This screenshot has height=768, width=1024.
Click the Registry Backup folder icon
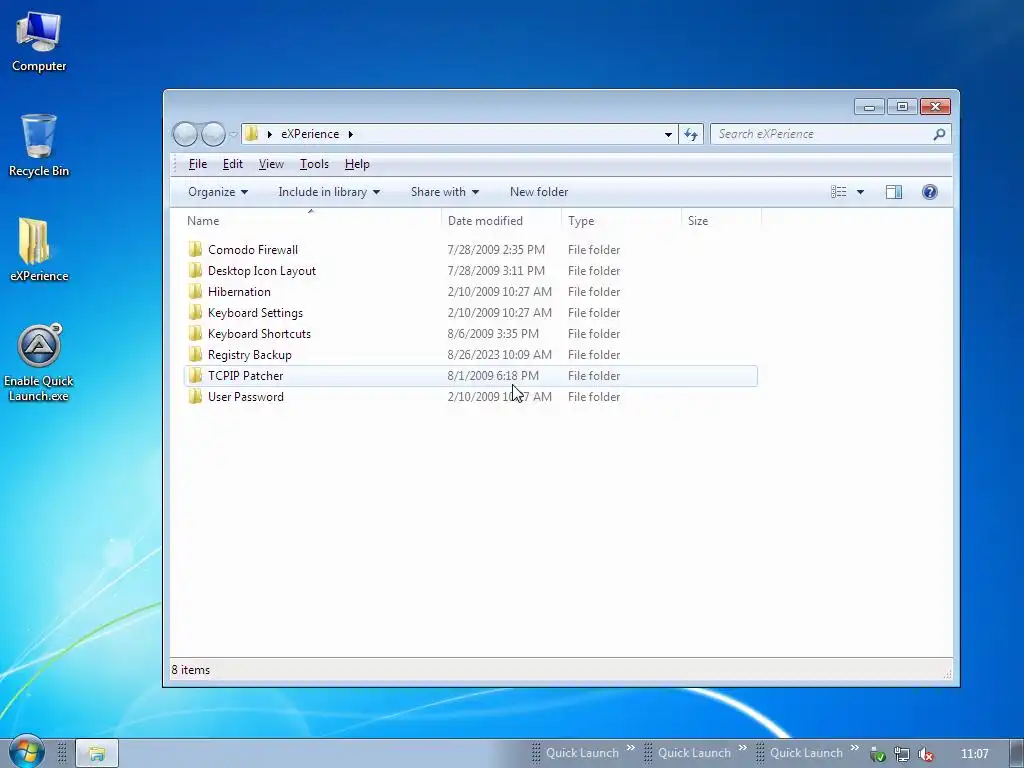pos(195,355)
